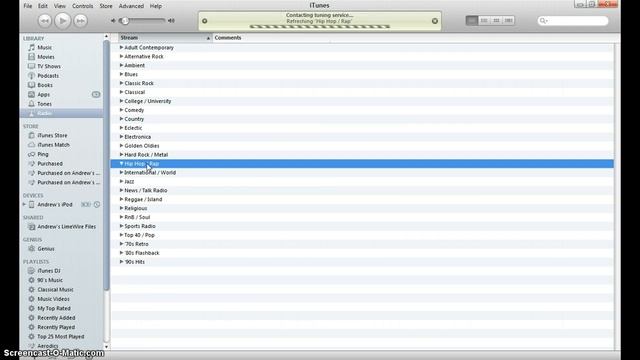Viewport: 640px width, 360px height.
Task: Expand the Adult Contemporary stream category
Action: (121, 47)
